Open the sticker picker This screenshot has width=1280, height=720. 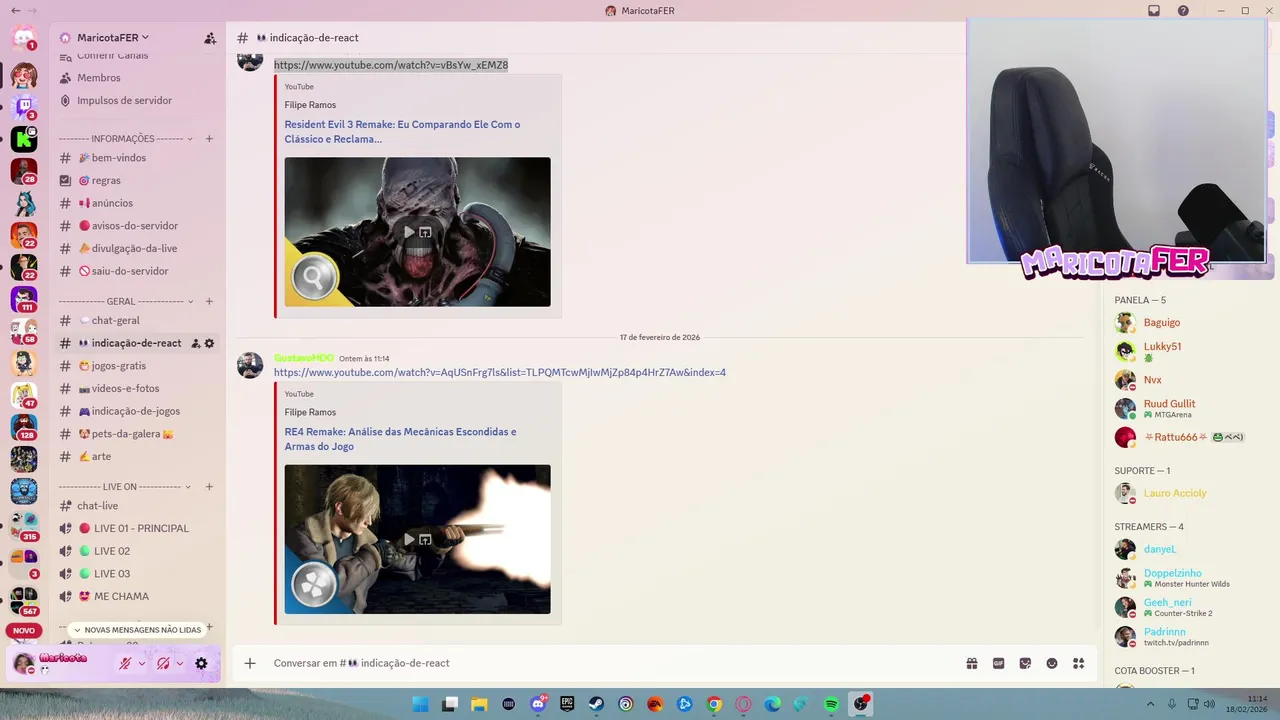coord(1025,663)
